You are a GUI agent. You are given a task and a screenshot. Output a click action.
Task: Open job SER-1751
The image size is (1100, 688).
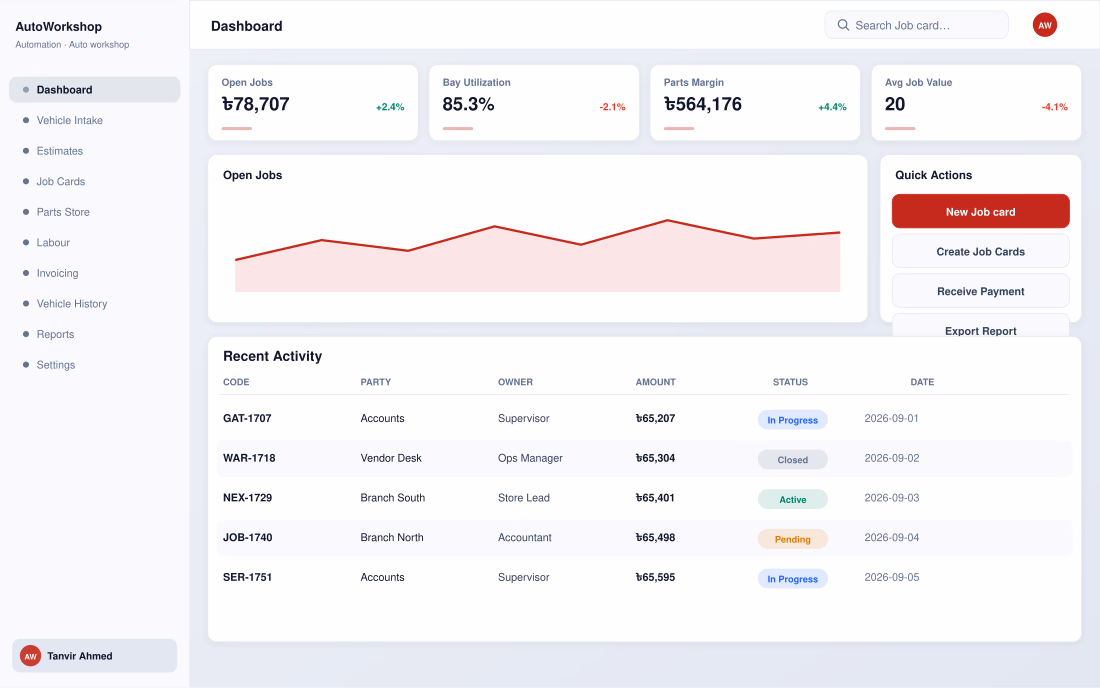pyautogui.click(x=248, y=577)
